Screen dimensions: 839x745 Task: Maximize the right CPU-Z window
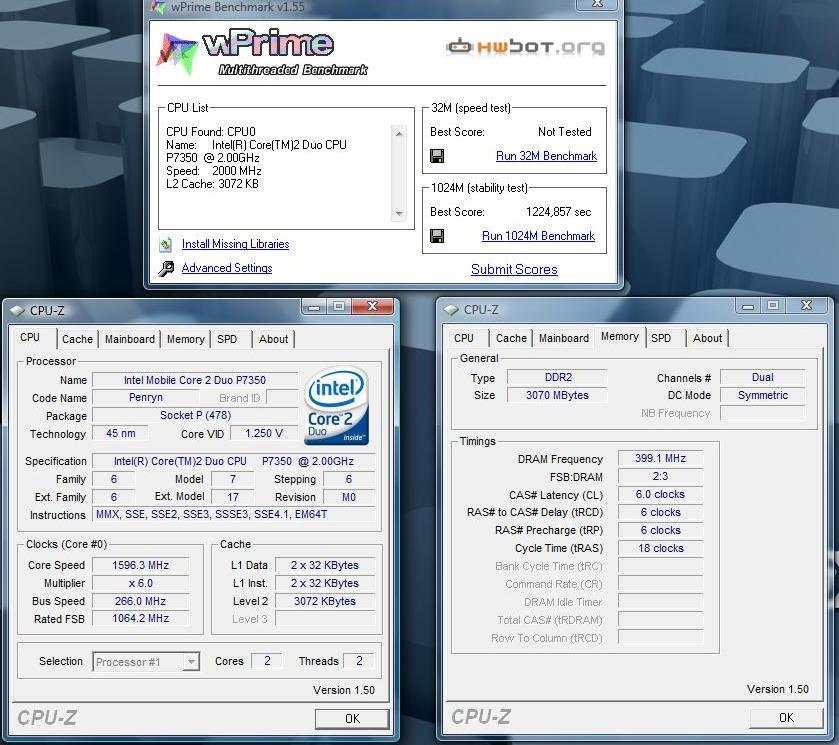point(773,305)
